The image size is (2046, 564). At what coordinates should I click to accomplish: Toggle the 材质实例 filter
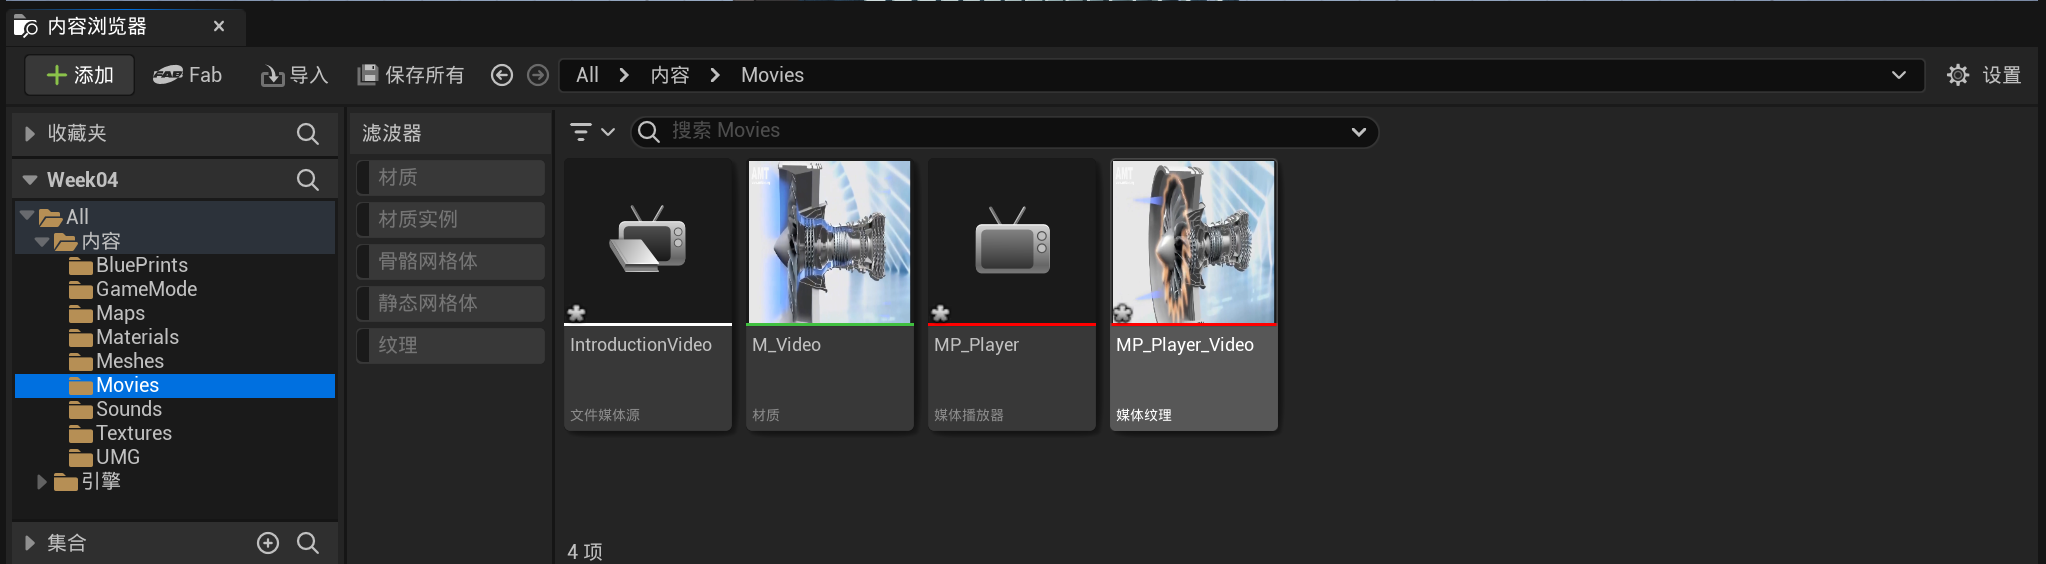(450, 220)
